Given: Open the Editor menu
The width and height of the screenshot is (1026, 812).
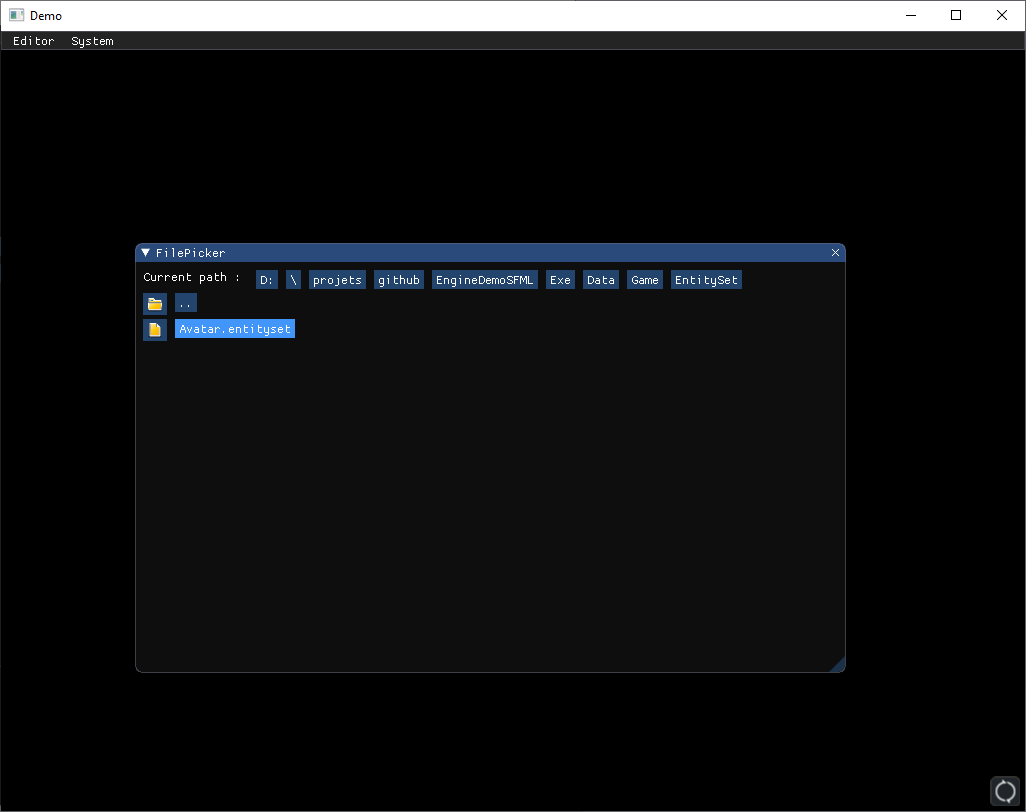Looking at the screenshot, I should point(33,41).
